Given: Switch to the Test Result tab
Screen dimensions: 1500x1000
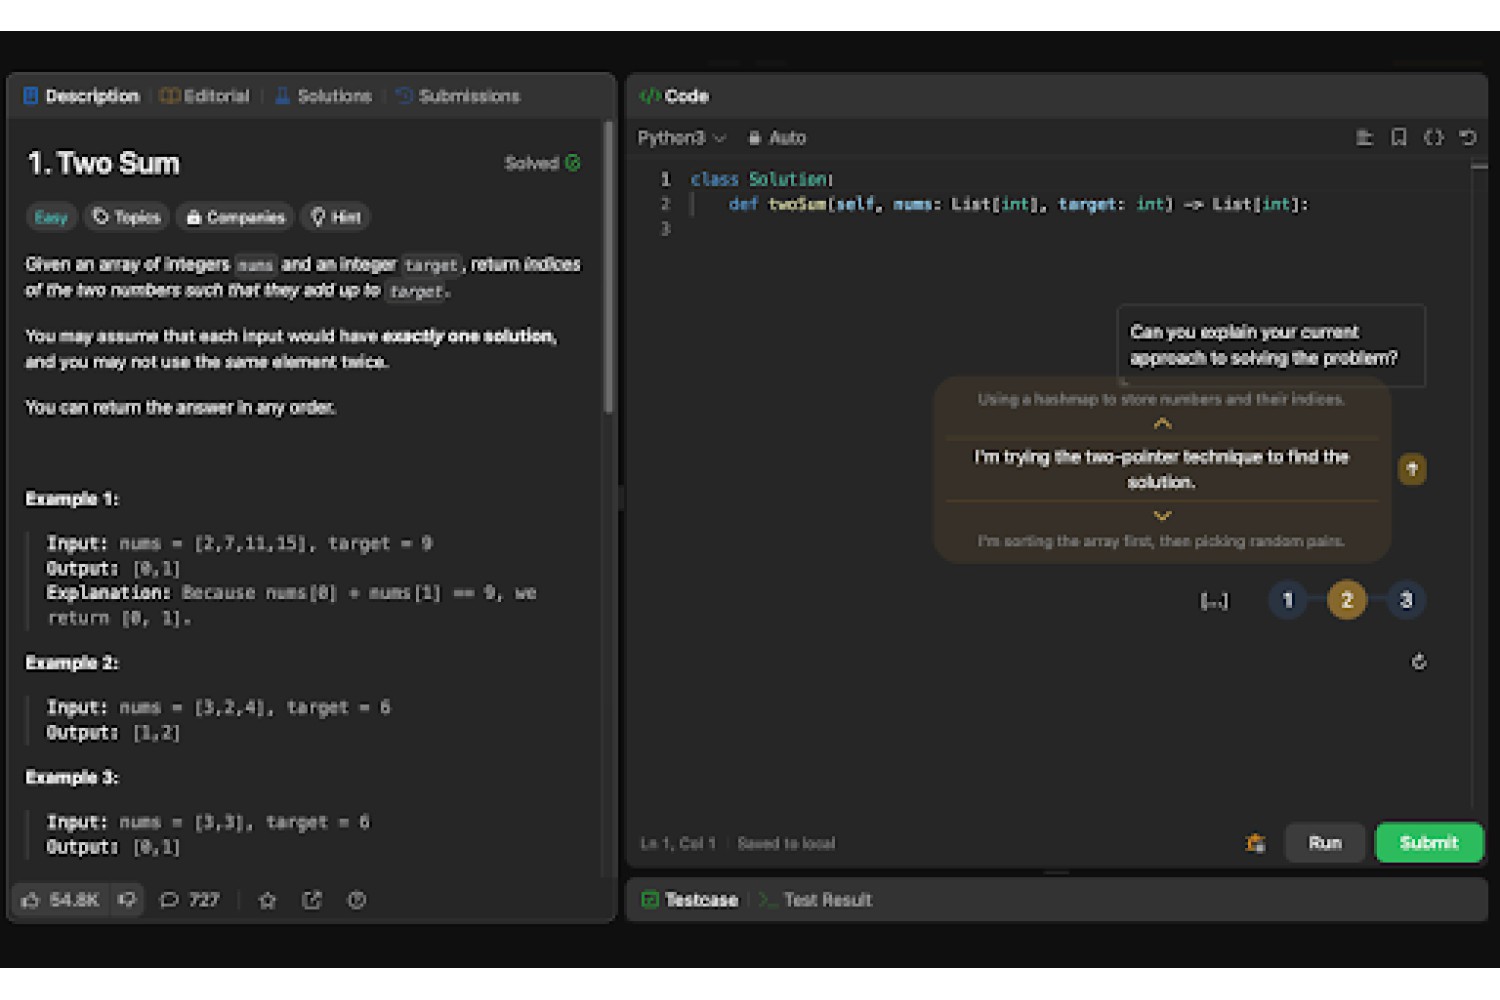Looking at the screenshot, I should (815, 900).
